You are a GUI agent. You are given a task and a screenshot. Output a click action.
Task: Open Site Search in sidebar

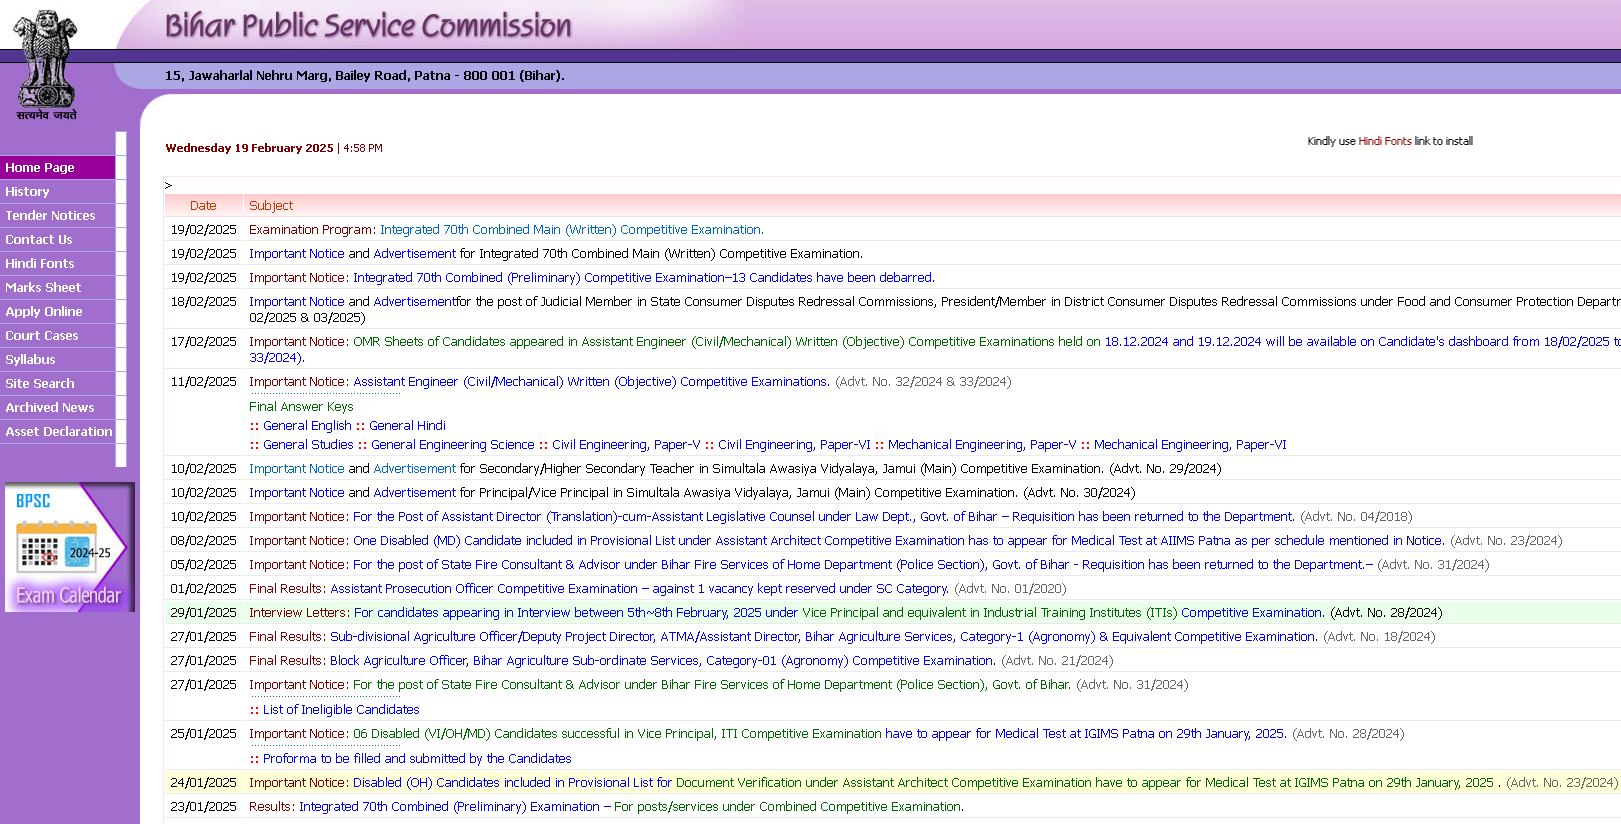tap(40, 384)
